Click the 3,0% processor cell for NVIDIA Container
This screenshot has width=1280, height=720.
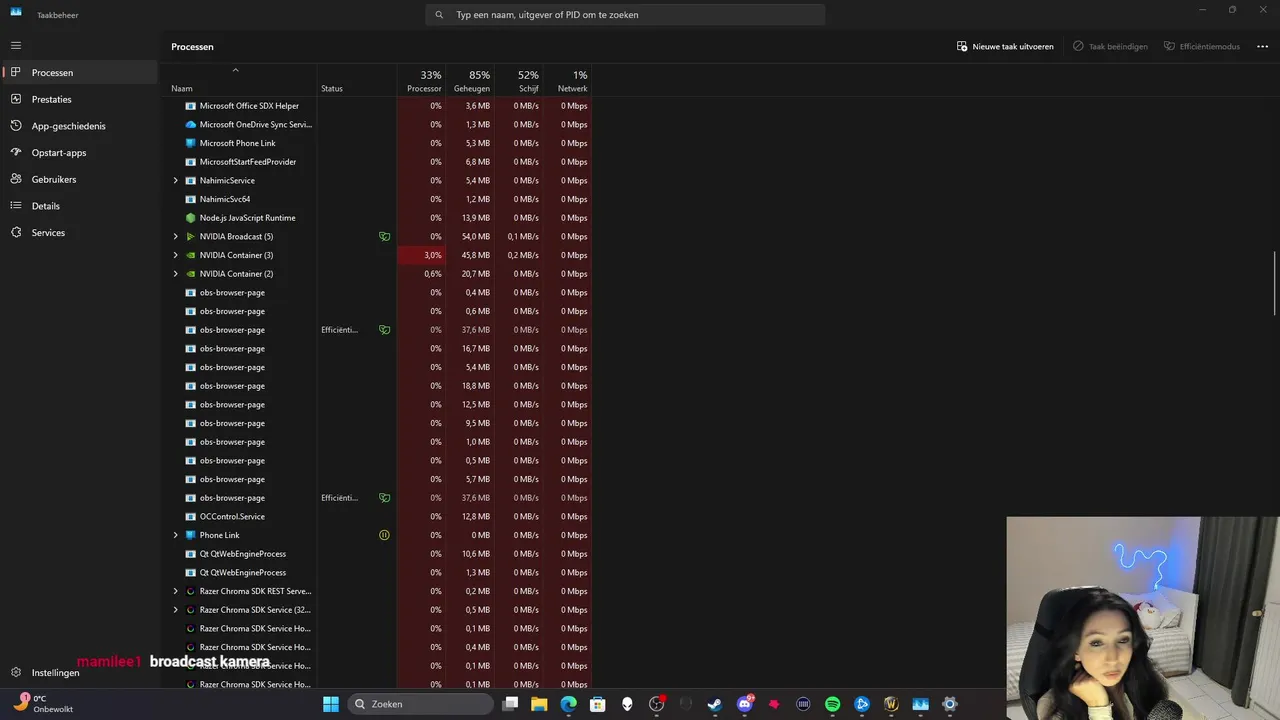point(421,255)
